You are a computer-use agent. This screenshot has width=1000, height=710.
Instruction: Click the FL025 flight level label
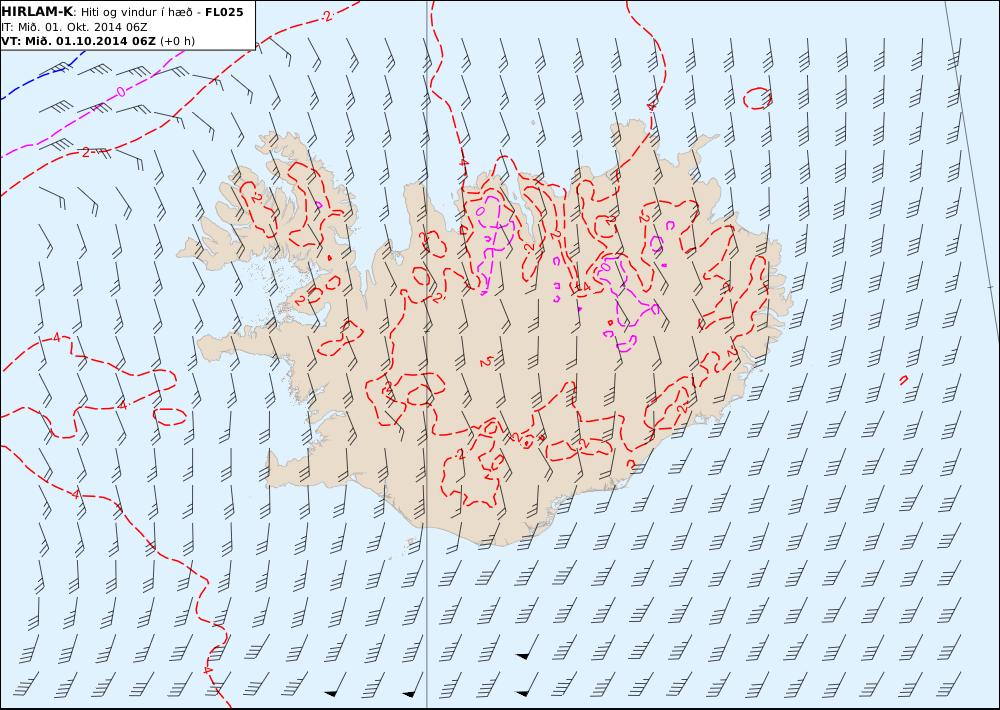pyautogui.click(x=224, y=12)
